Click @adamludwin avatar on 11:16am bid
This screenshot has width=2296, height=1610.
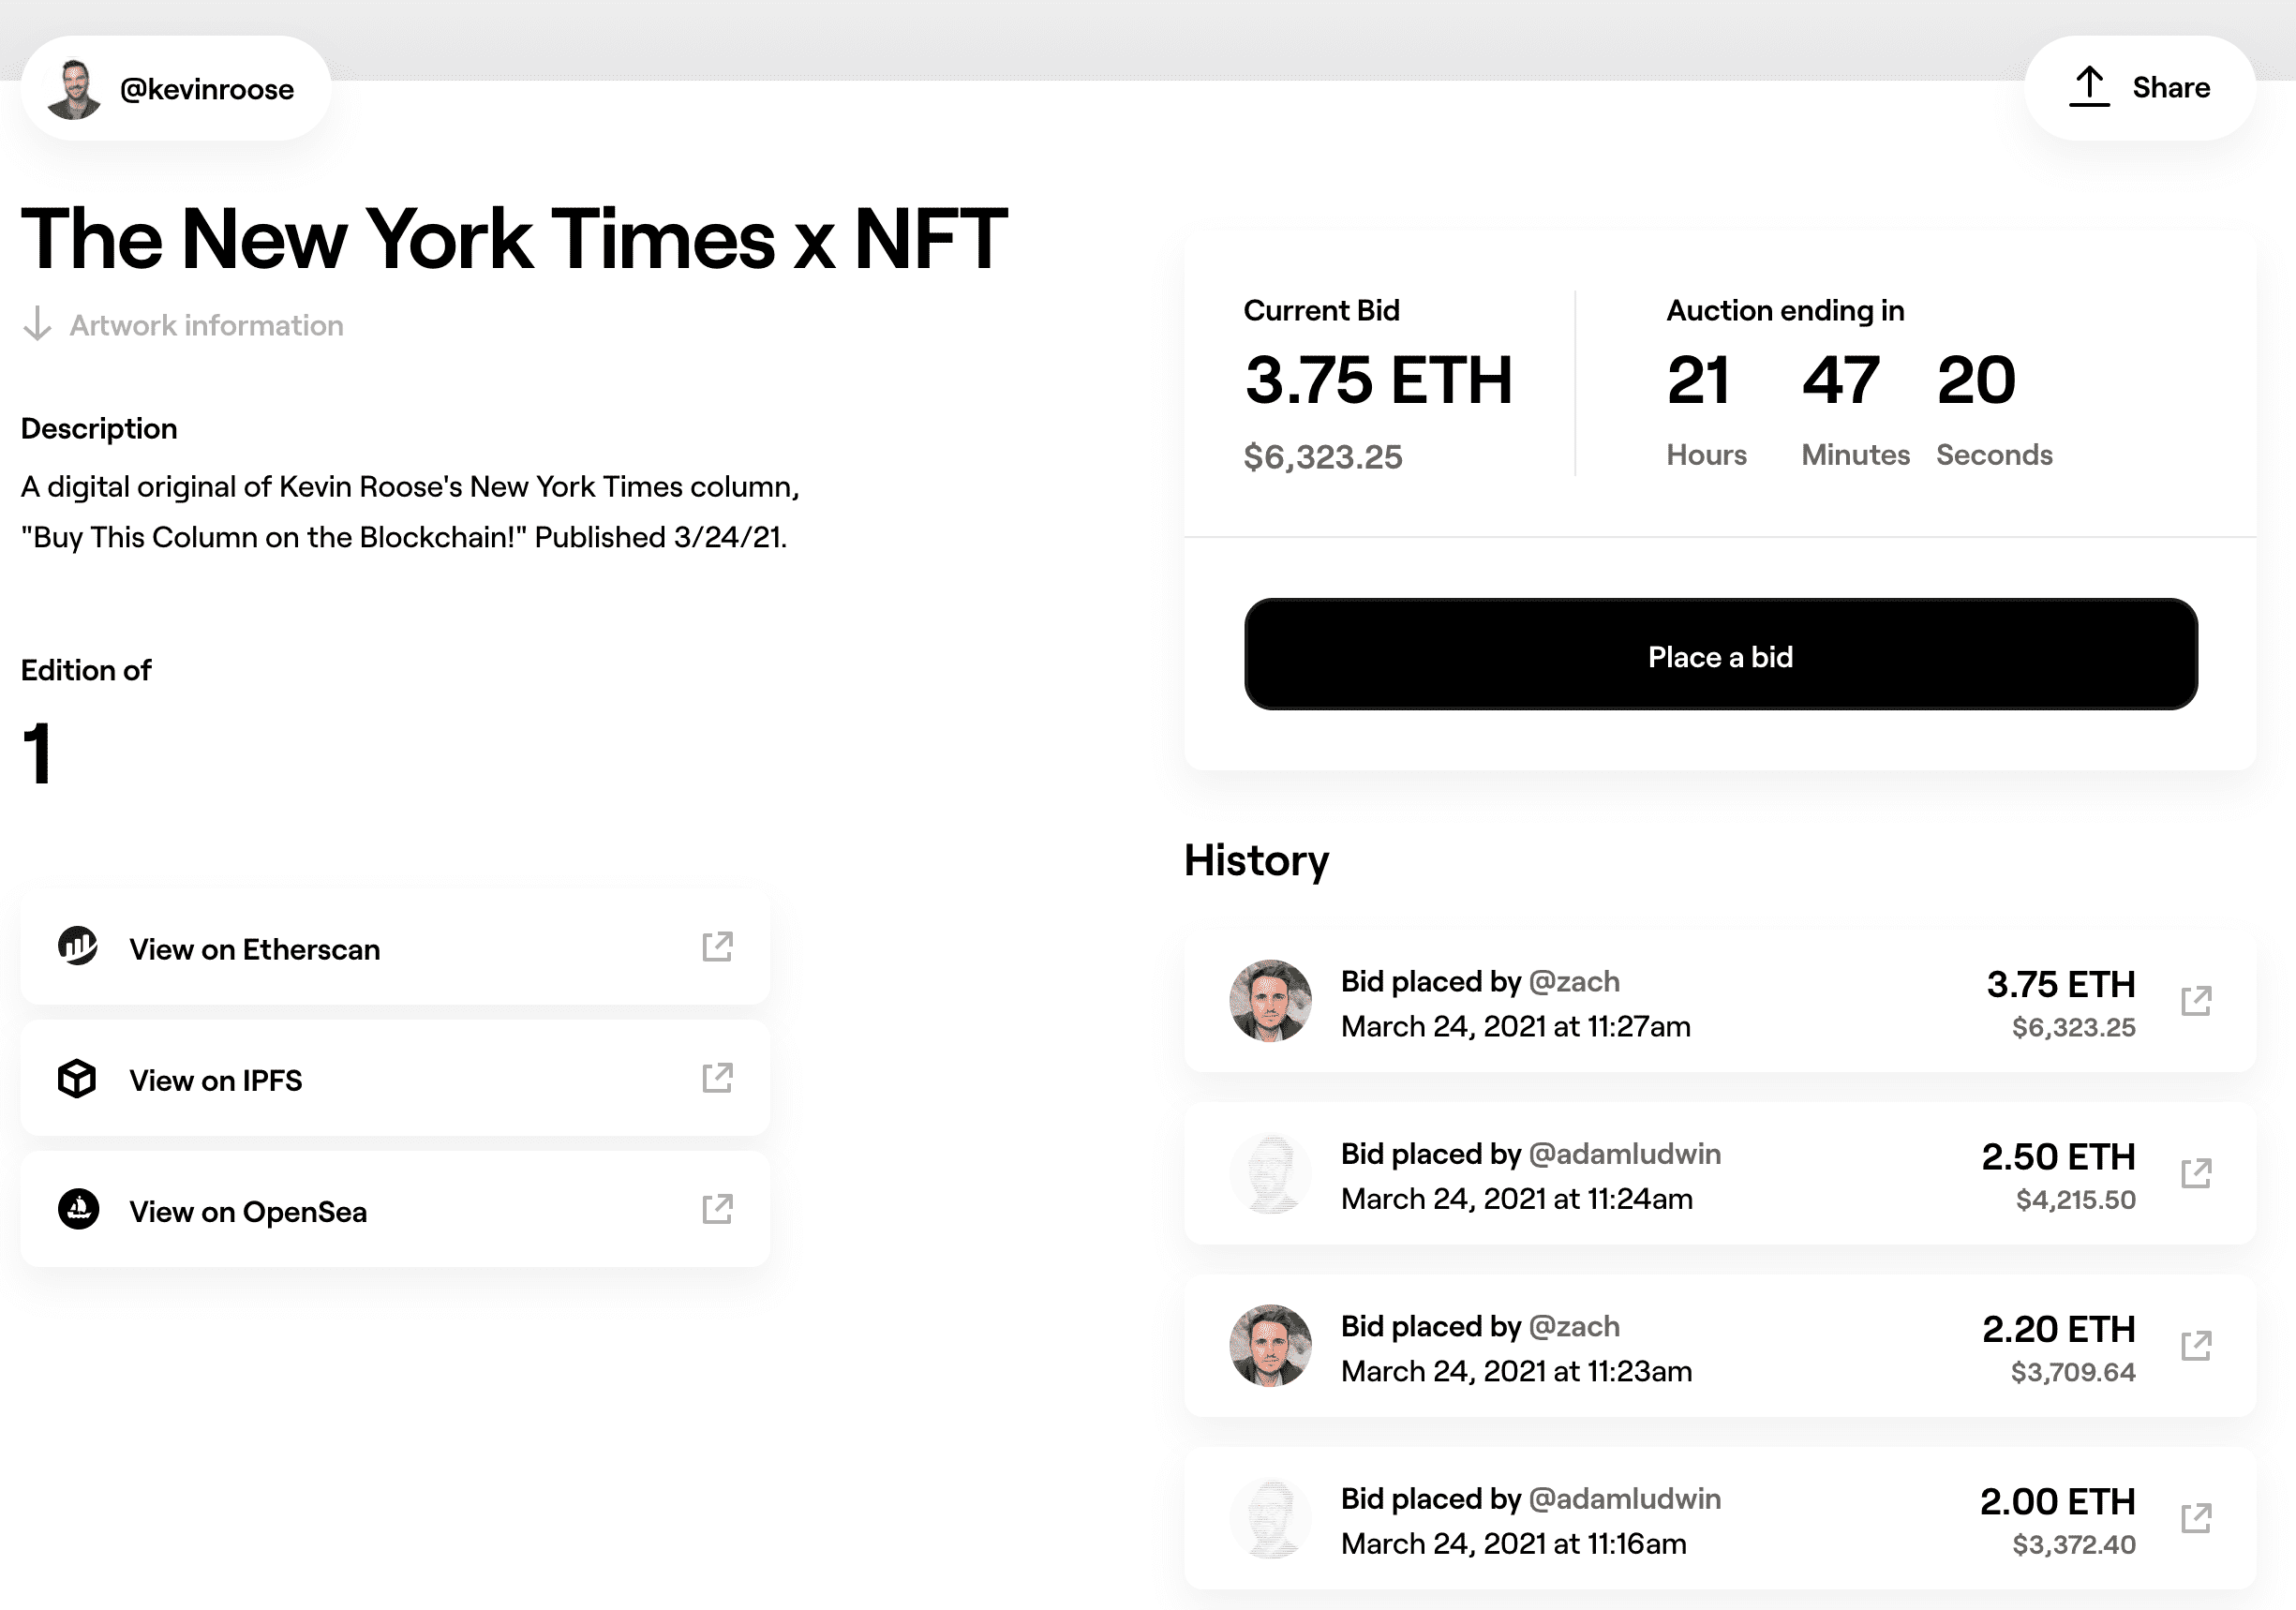click(1270, 1518)
